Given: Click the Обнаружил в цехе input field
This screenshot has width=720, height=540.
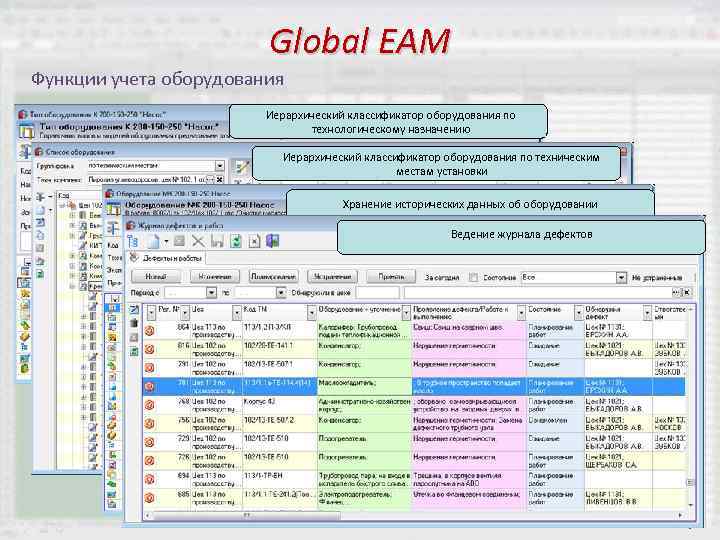Looking at the screenshot, I should point(377,292).
